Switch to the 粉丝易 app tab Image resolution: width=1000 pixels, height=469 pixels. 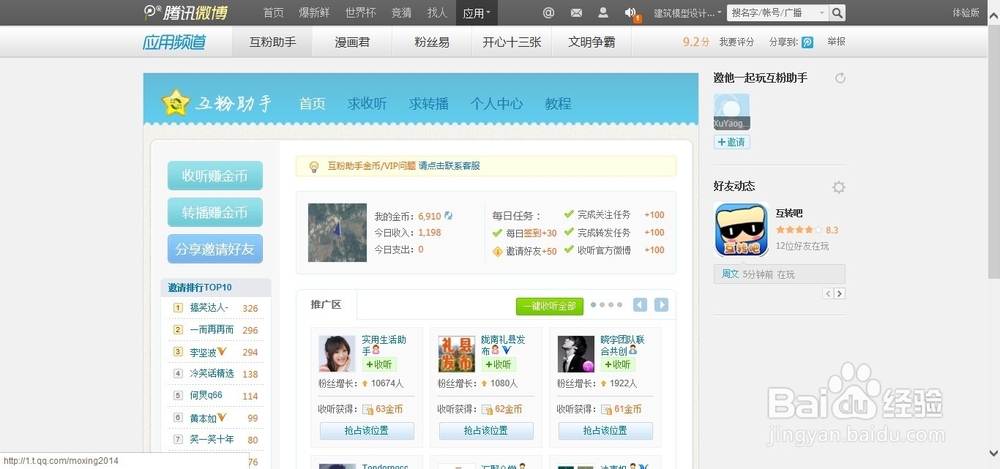432,42
